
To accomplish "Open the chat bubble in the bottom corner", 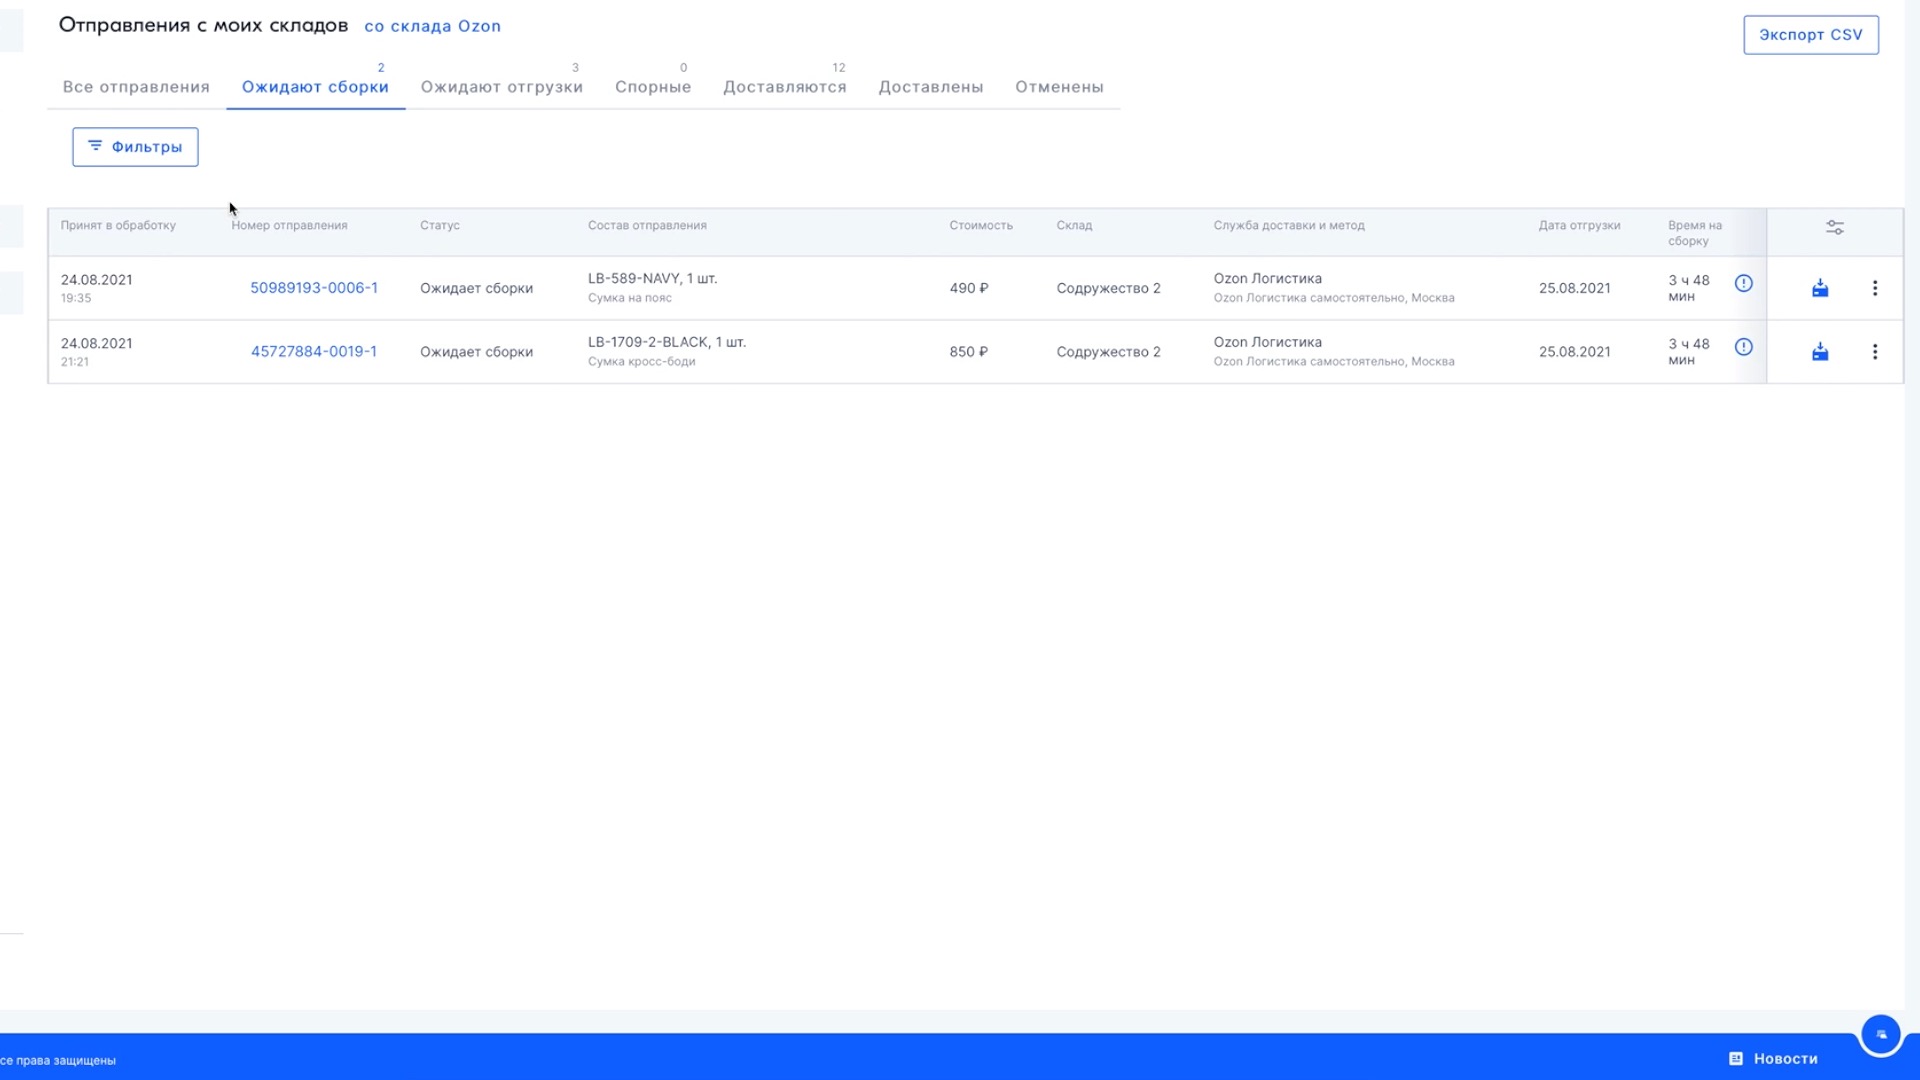I will pyautogui.click(x=1881, y=1035).
